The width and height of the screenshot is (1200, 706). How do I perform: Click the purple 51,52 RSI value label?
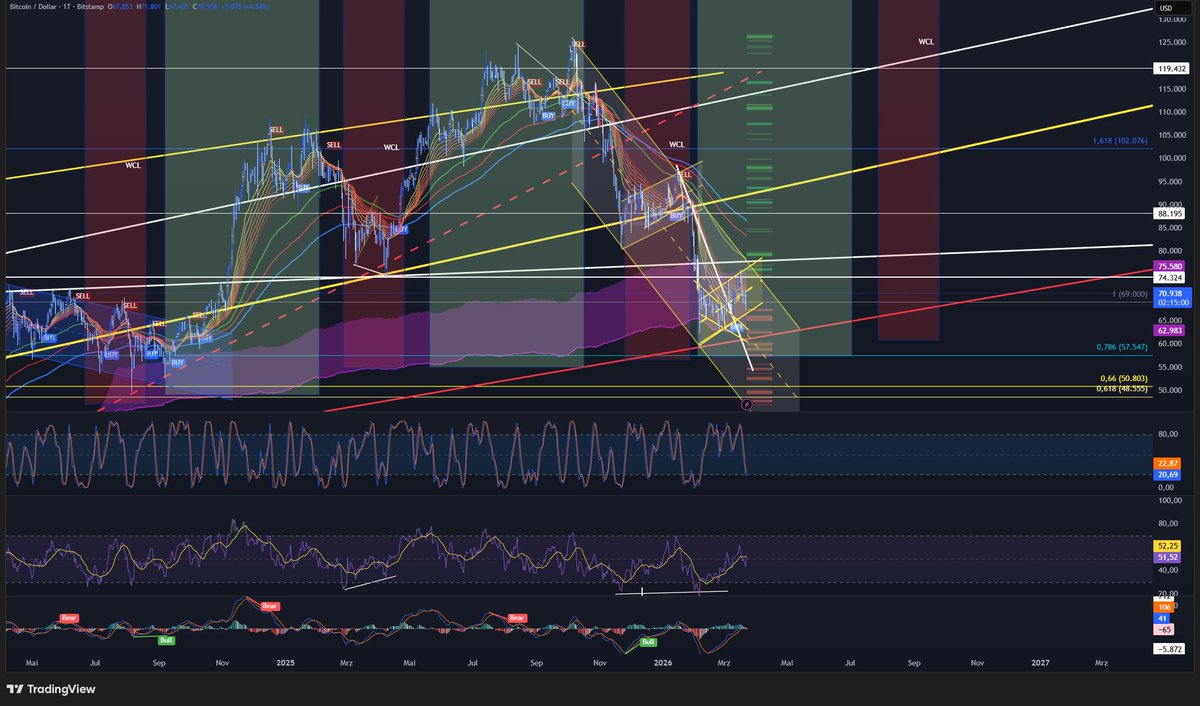coord(1168,556)
